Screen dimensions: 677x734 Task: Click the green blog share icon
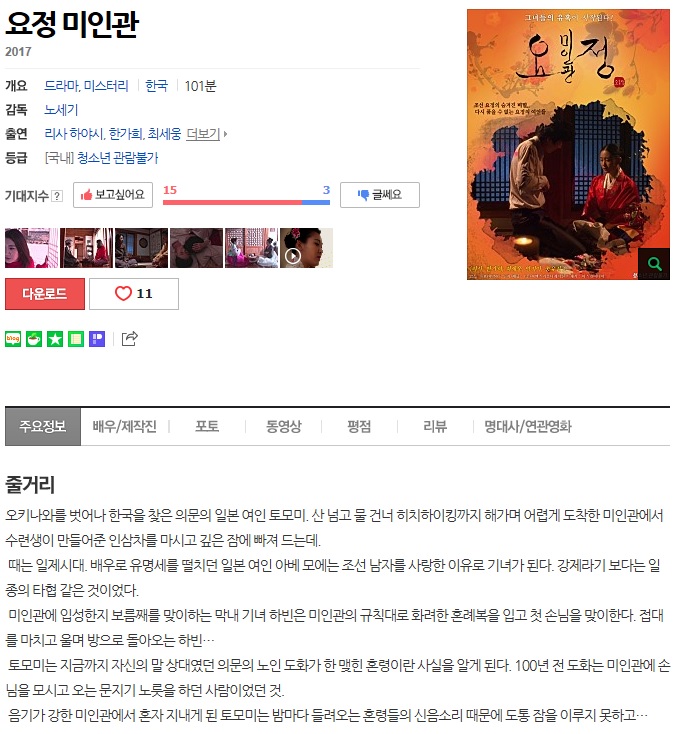(13, 338)
